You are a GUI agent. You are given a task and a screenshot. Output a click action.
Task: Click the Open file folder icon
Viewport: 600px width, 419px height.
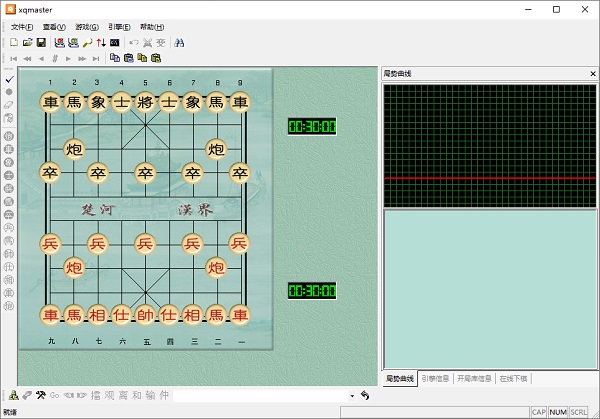[28, 42]
